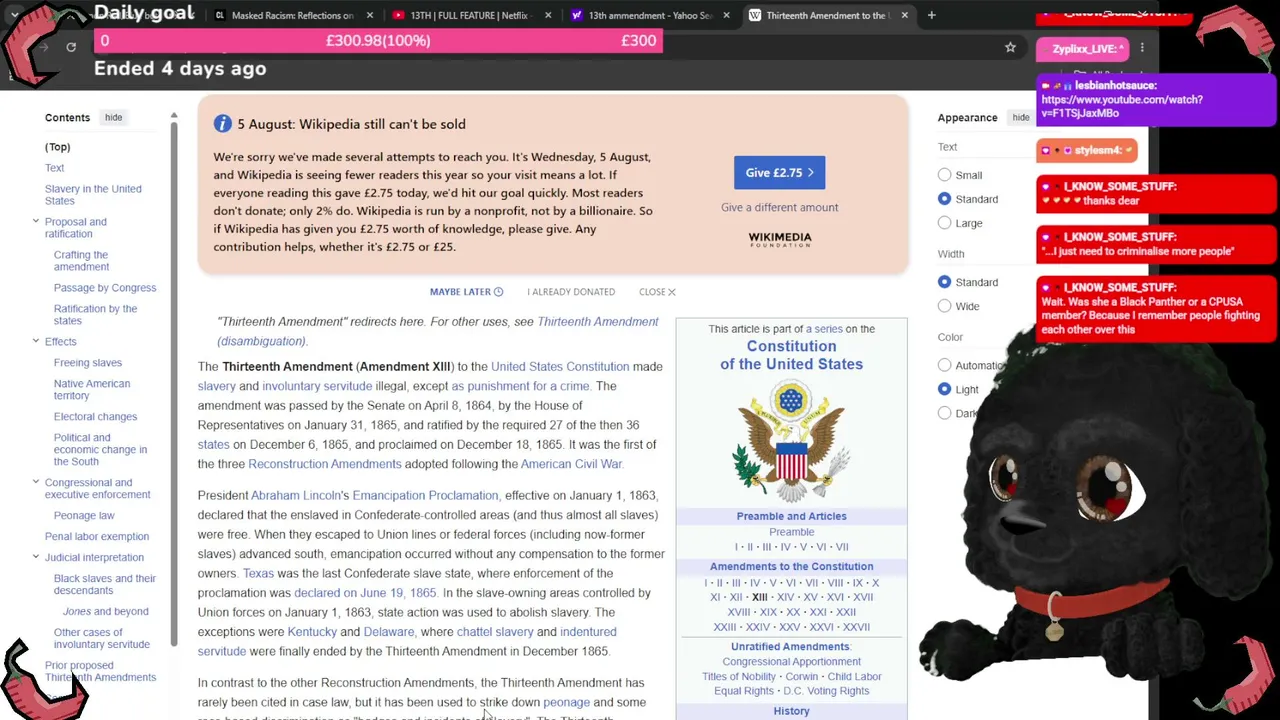Go to Black slaves and their descendants section
The height and width of the screenshot is (720, 1280).
[105, 584]
